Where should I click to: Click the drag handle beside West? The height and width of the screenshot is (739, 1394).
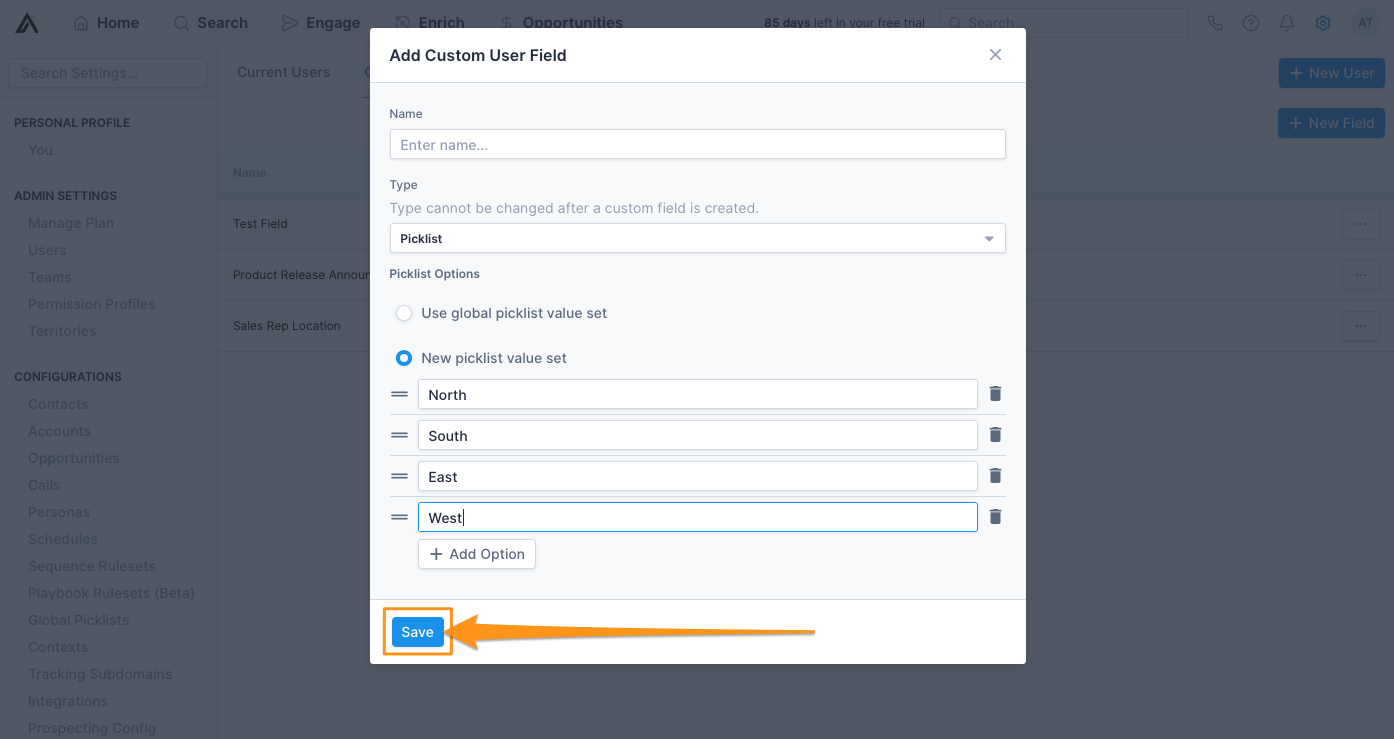pos(399,517)
